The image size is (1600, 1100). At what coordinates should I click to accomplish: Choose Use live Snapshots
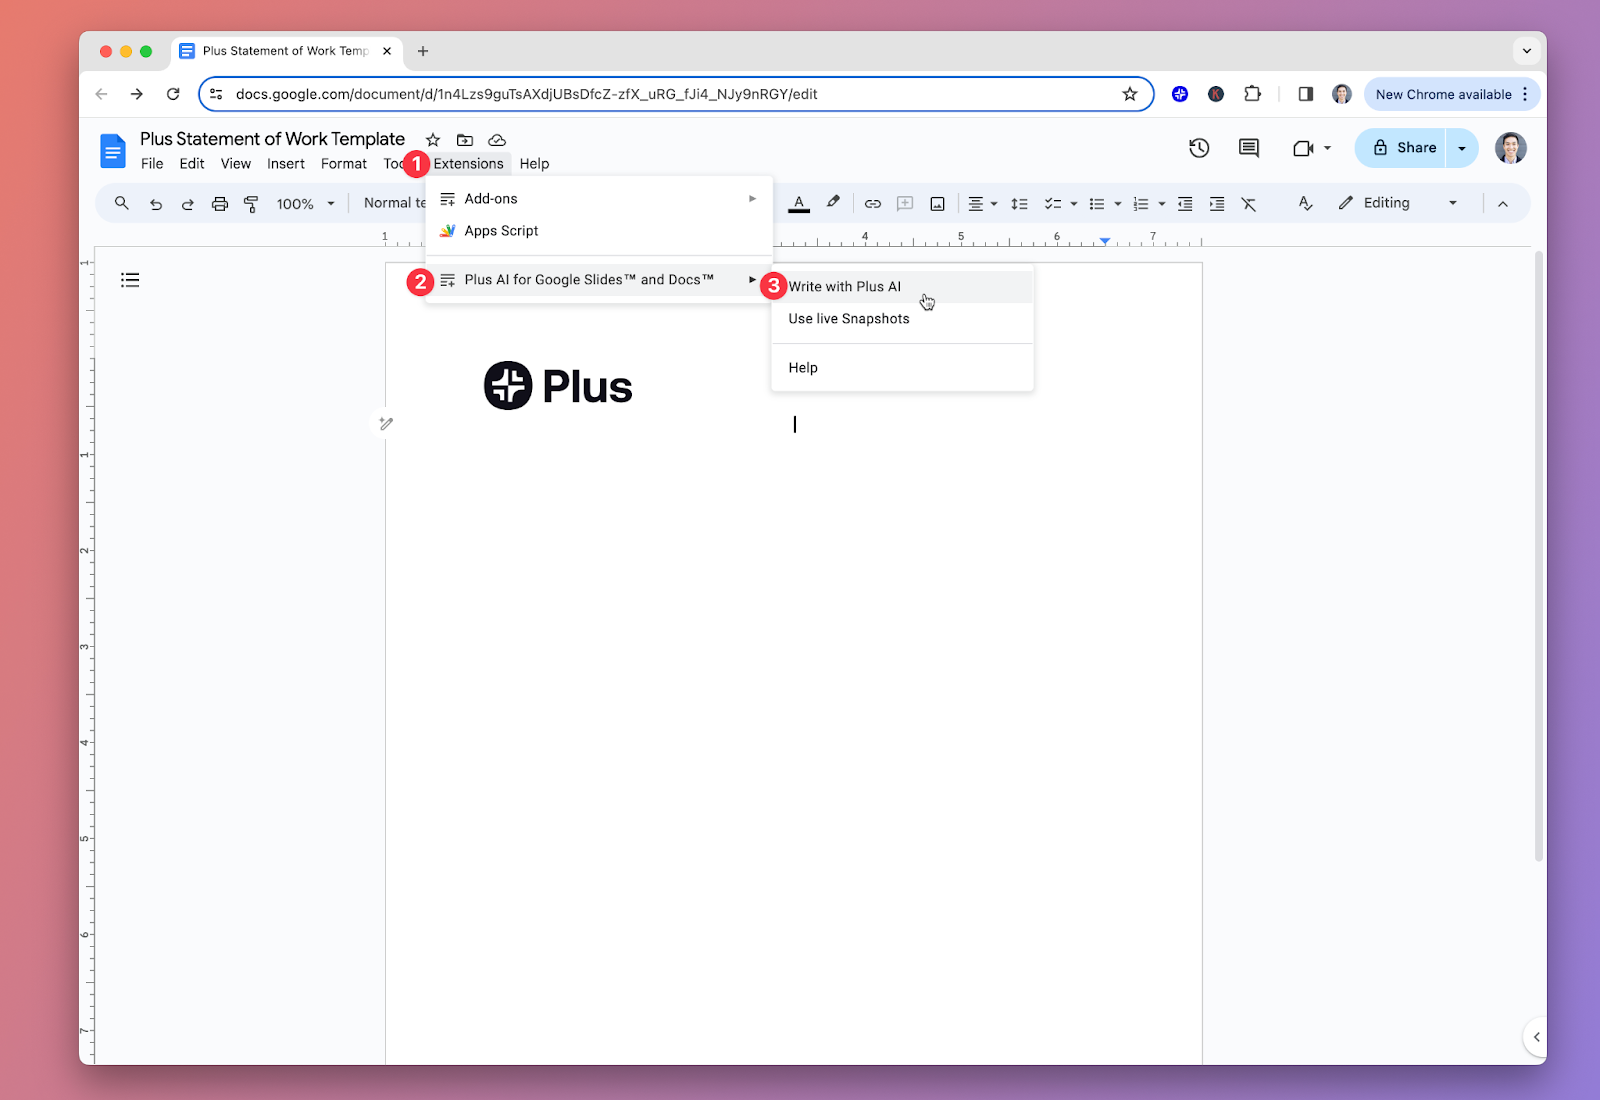coord(902,319)
